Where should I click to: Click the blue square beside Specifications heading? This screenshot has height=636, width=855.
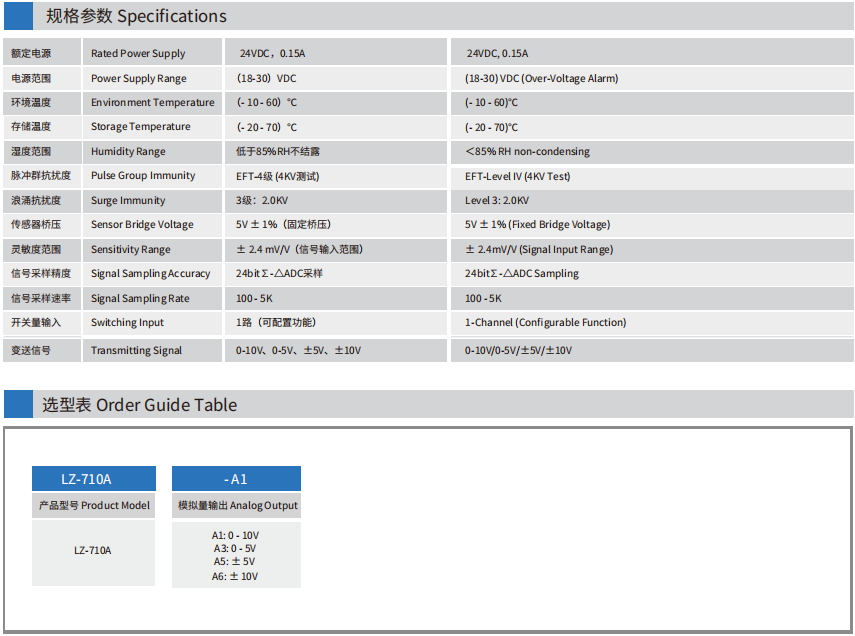pyautogui.click(x=18, y=16)
